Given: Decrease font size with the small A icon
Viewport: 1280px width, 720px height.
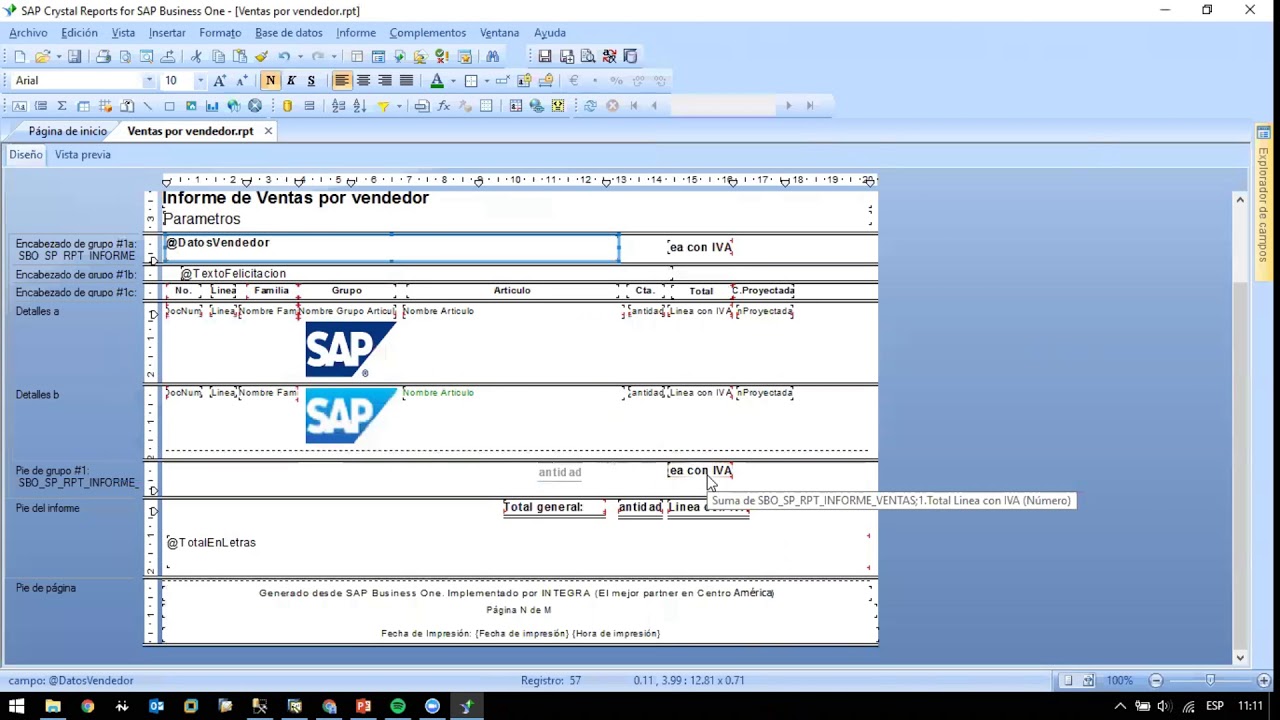Looking at the screenshot, I should pos(241,81).
